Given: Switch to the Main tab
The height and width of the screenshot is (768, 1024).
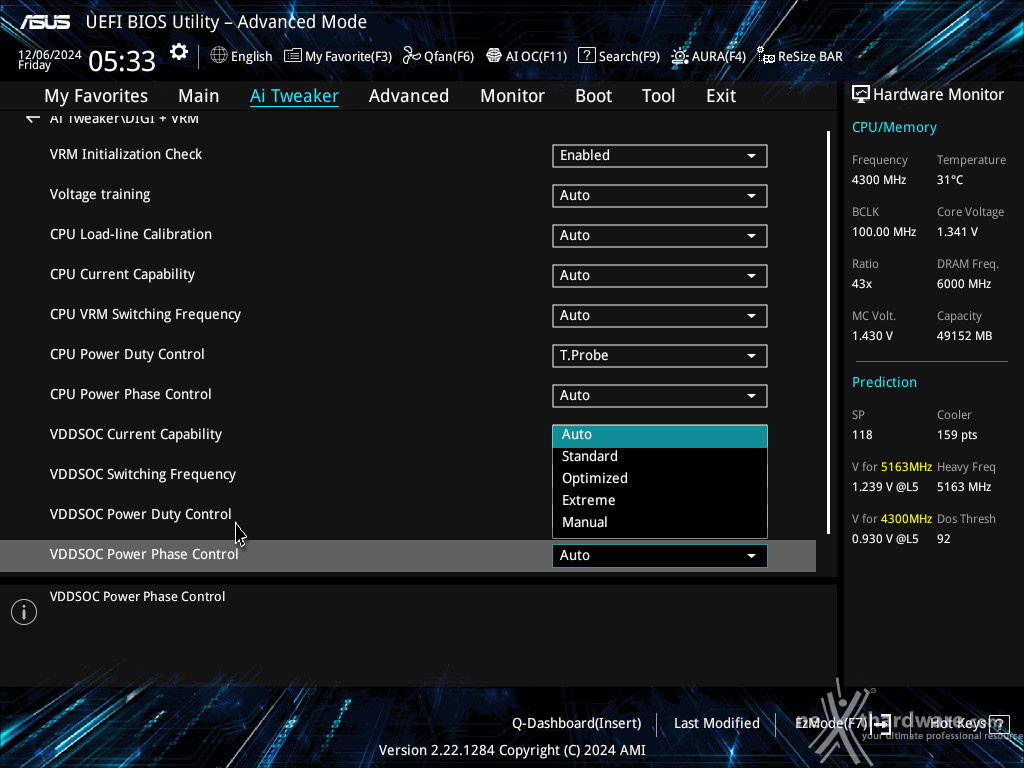Looking at the screenshot, I should click(199, 96).
